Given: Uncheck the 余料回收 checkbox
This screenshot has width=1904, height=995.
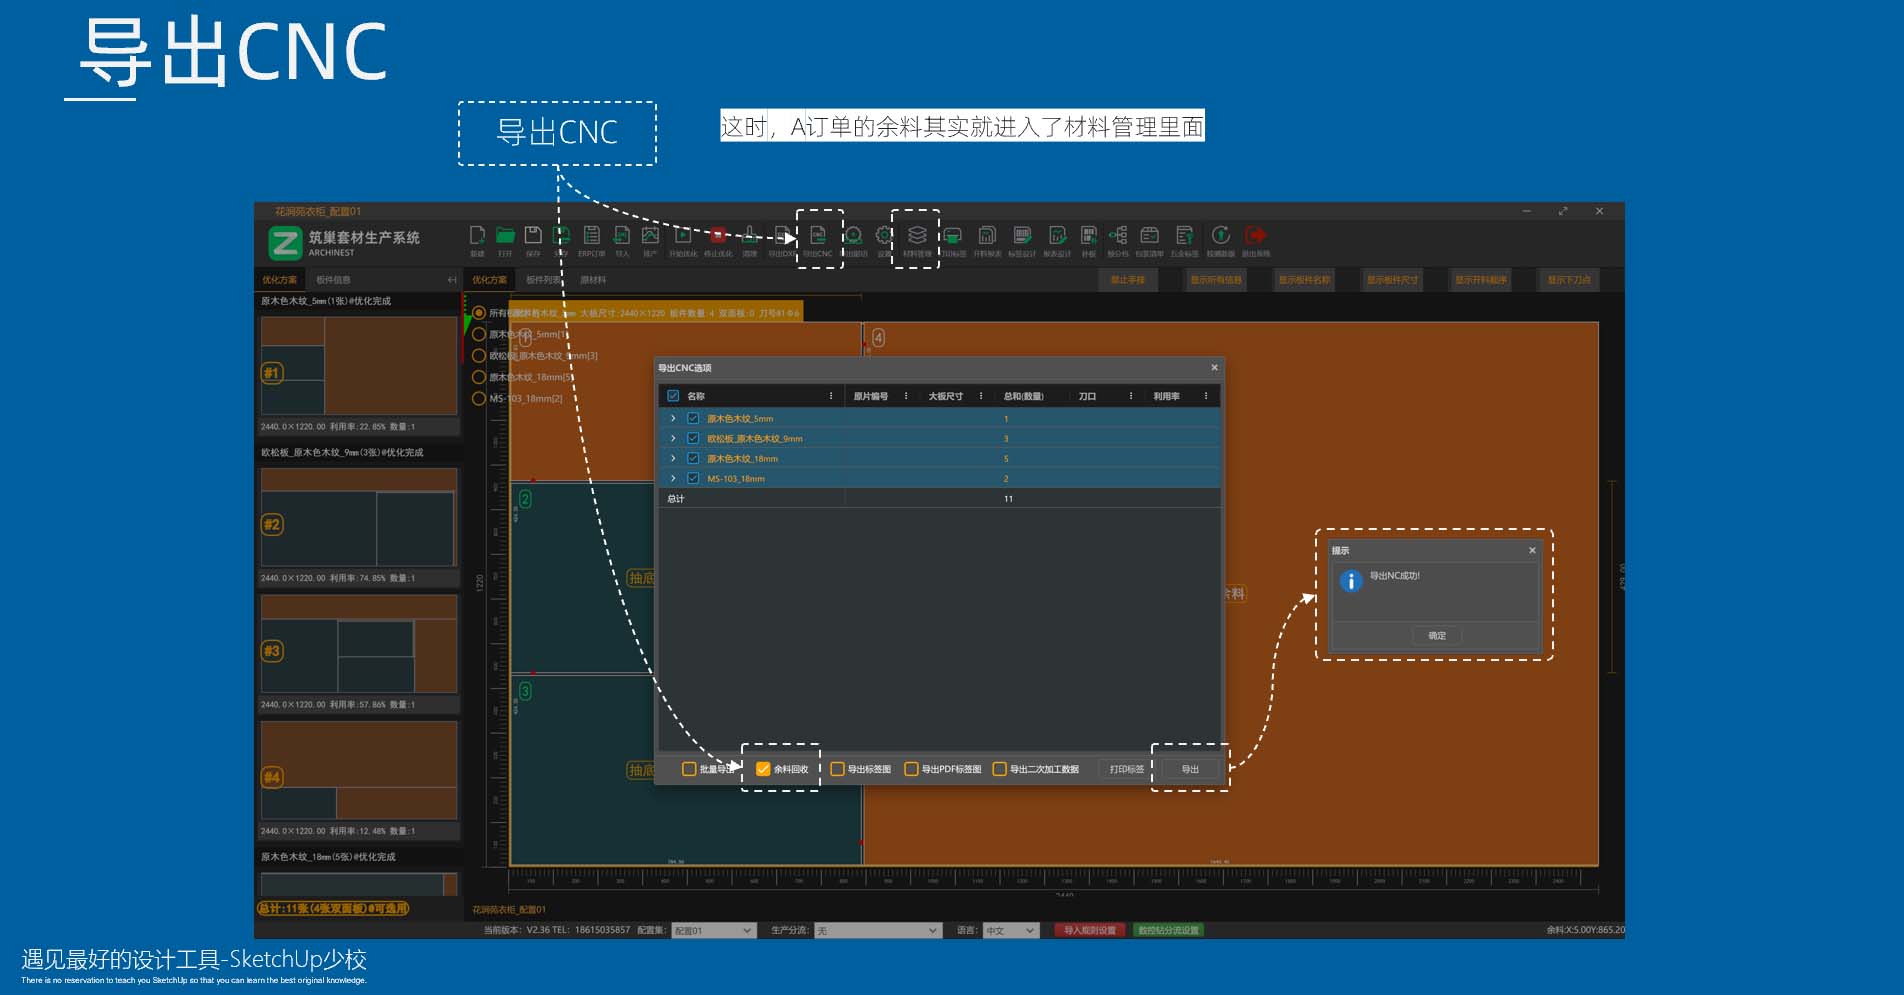Looking at the screenshot, I should pos(763,769).
